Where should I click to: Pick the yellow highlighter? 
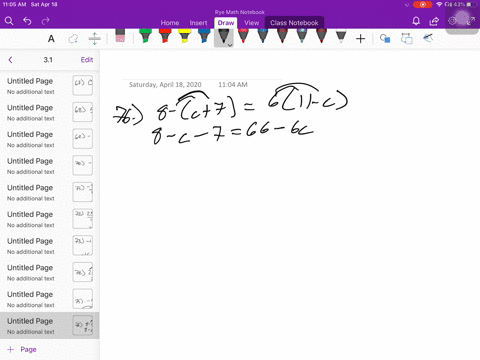point(184,36)
